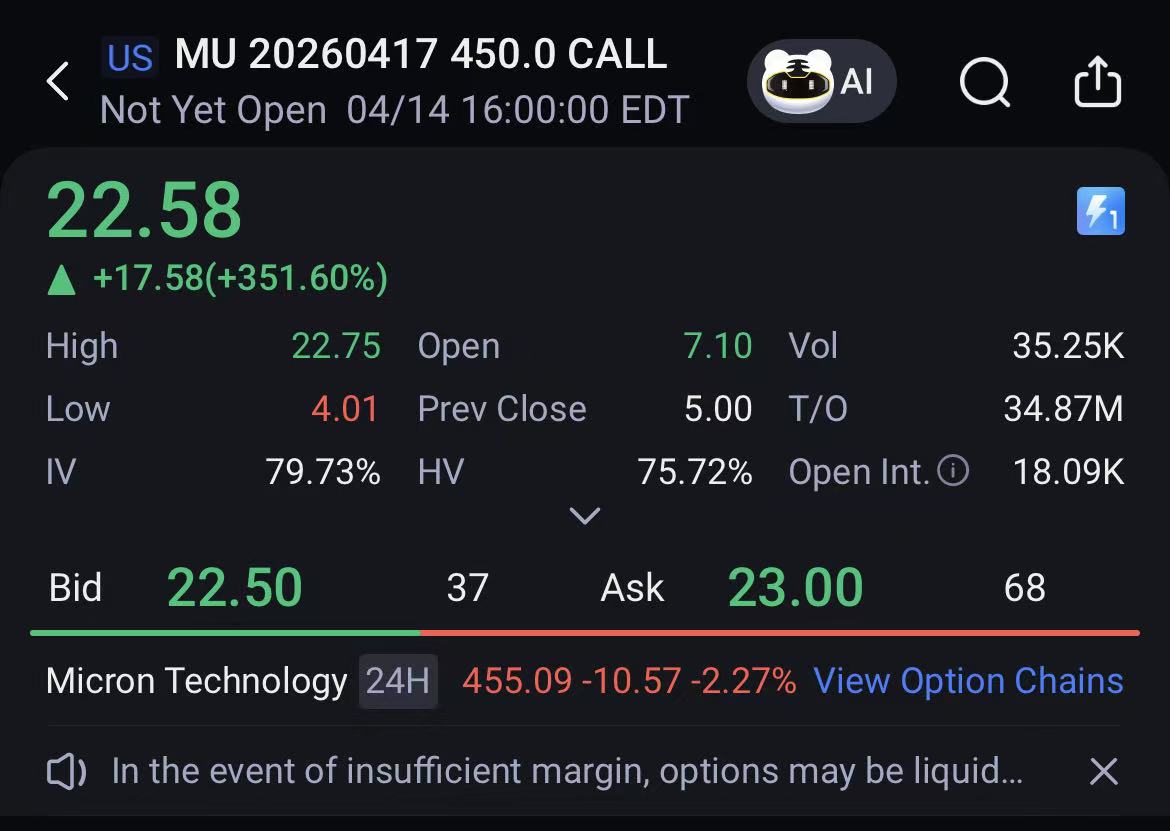Screen dimensions: 1170x831
Task: Tap the IV 79.73% value
Action: tap(323, 471)
